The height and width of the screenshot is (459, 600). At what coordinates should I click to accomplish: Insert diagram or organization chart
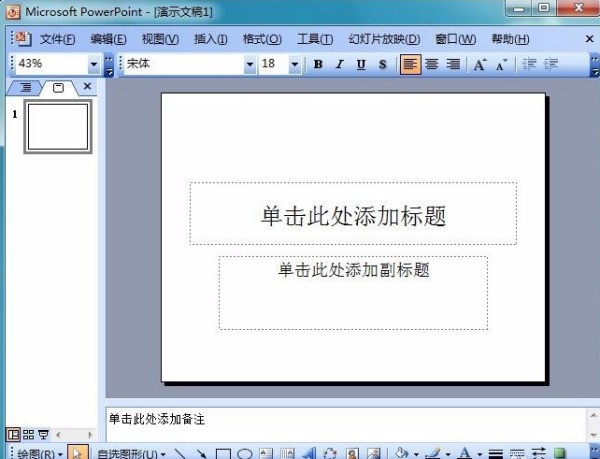[330, 454]
